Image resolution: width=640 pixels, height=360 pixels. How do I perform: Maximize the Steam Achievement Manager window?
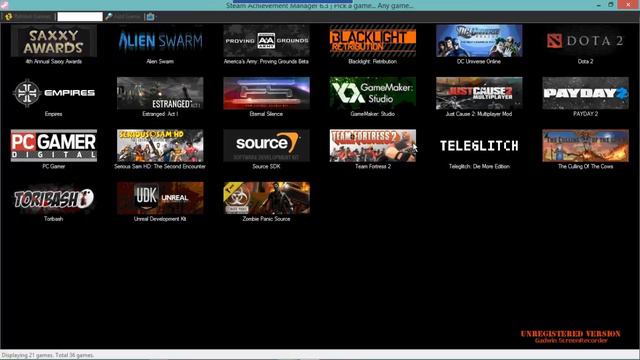click(611, 5)
